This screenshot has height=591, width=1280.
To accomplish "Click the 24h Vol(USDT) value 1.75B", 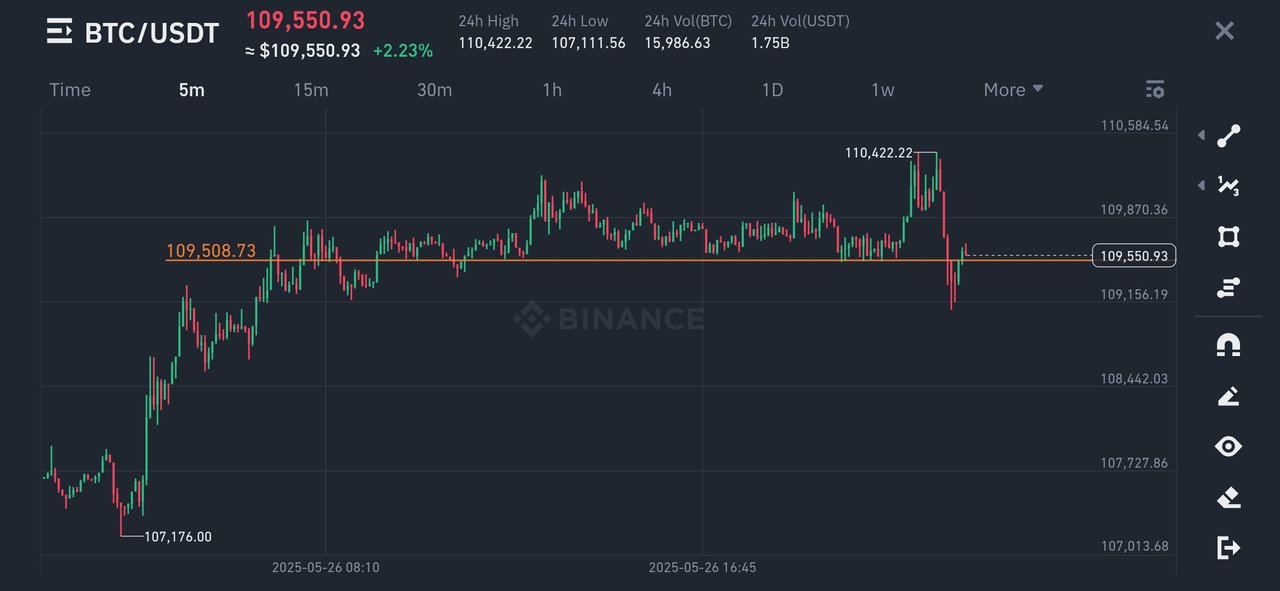I will coord(769,43).
